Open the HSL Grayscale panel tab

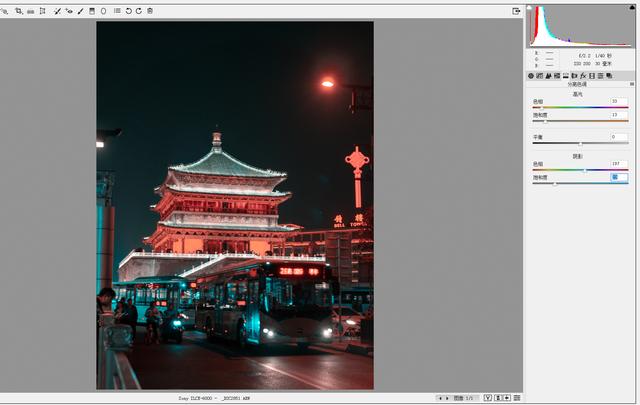[x=557, y=76]
